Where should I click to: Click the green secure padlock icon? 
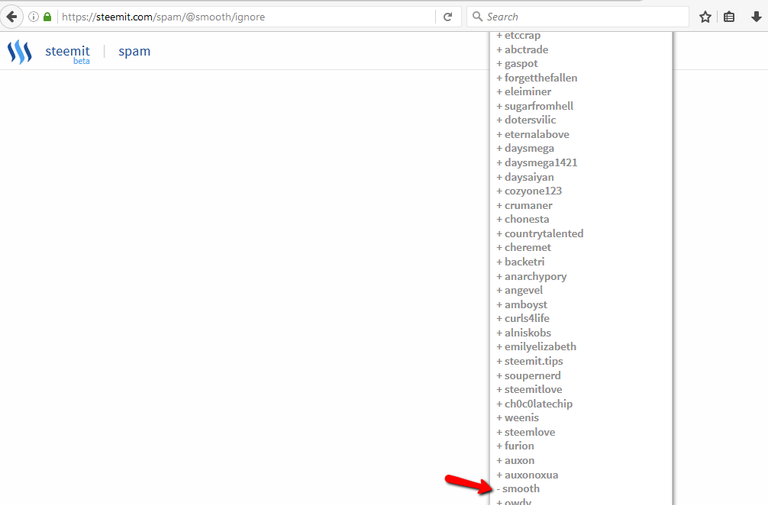pyautogui.click(x=48, y=17)
